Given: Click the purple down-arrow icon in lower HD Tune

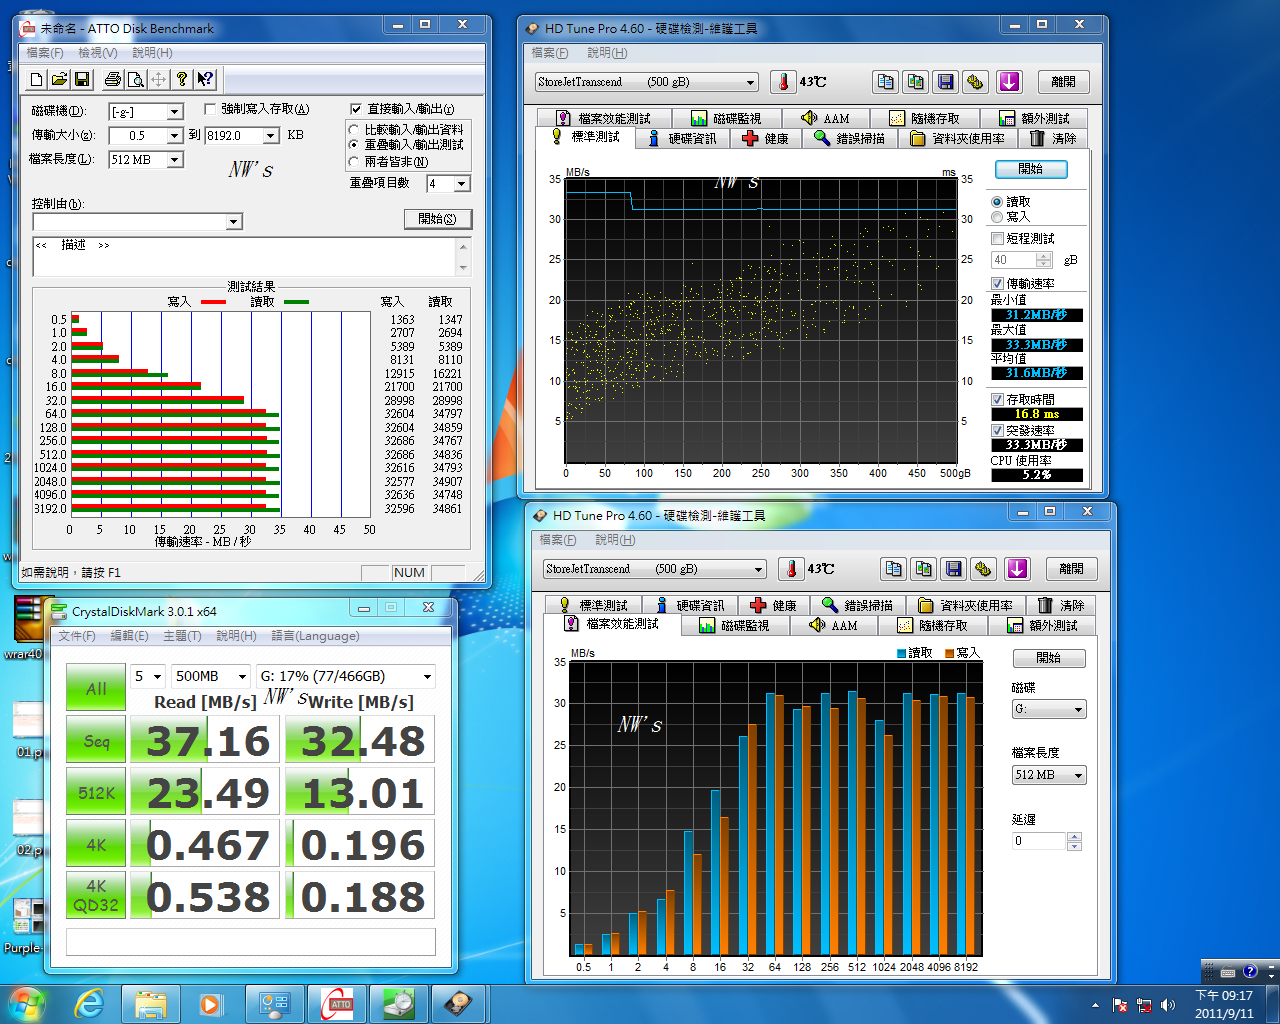Looking at the screenshot, I should coord(1017,569).
